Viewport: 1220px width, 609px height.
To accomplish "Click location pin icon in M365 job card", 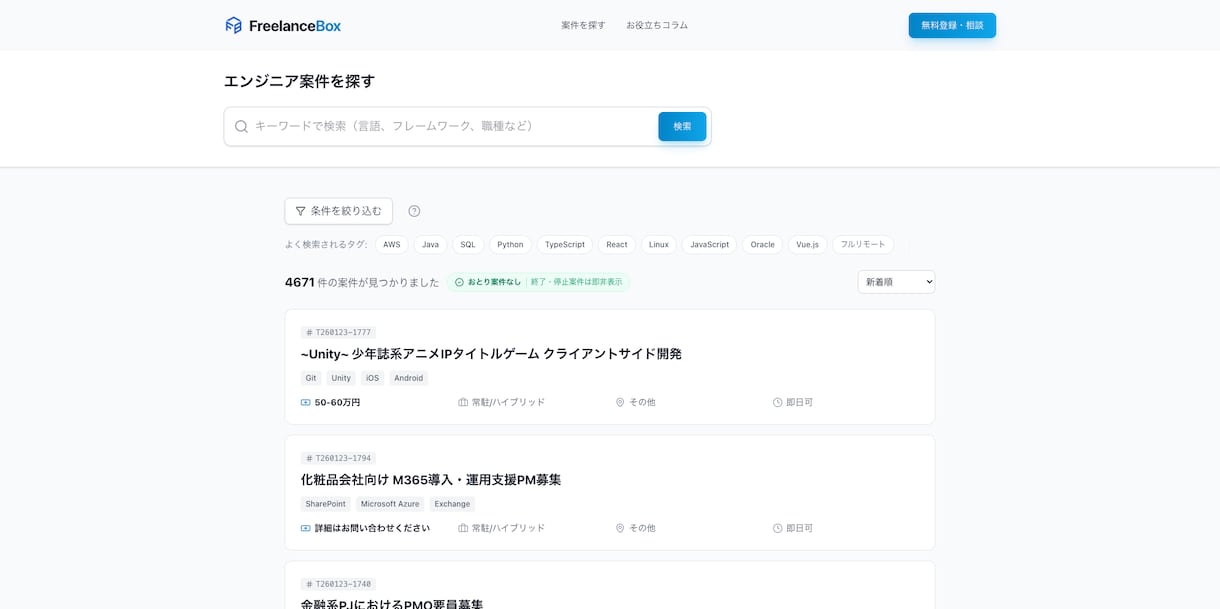I will [620, 528].
